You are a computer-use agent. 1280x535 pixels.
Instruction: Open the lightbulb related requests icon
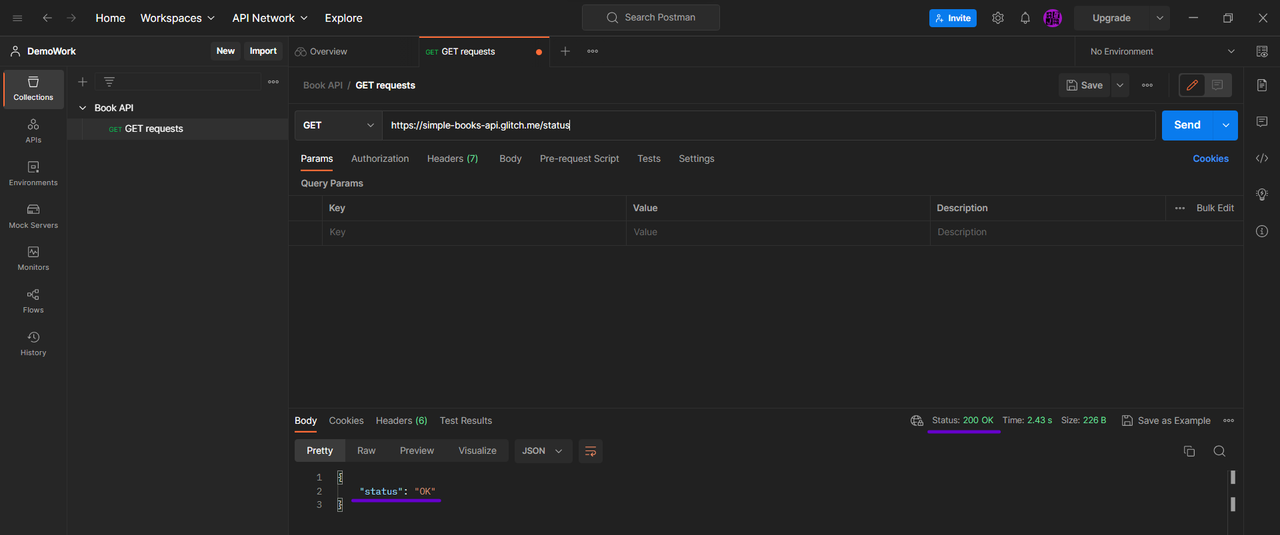pos(1262,194)
